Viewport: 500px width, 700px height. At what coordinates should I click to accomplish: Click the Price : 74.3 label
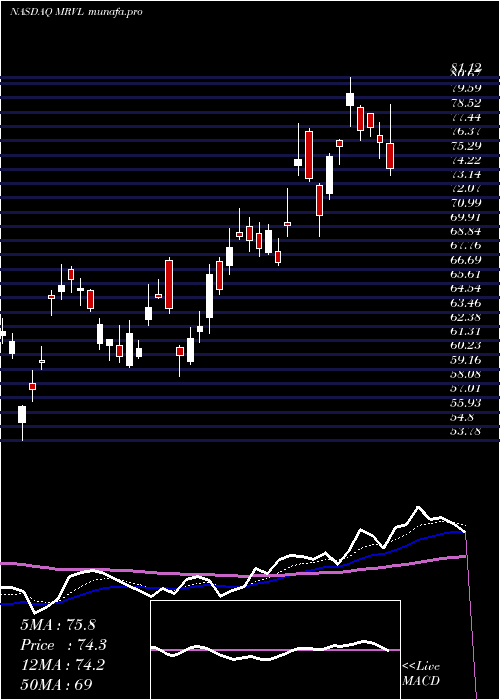(63, 645)
